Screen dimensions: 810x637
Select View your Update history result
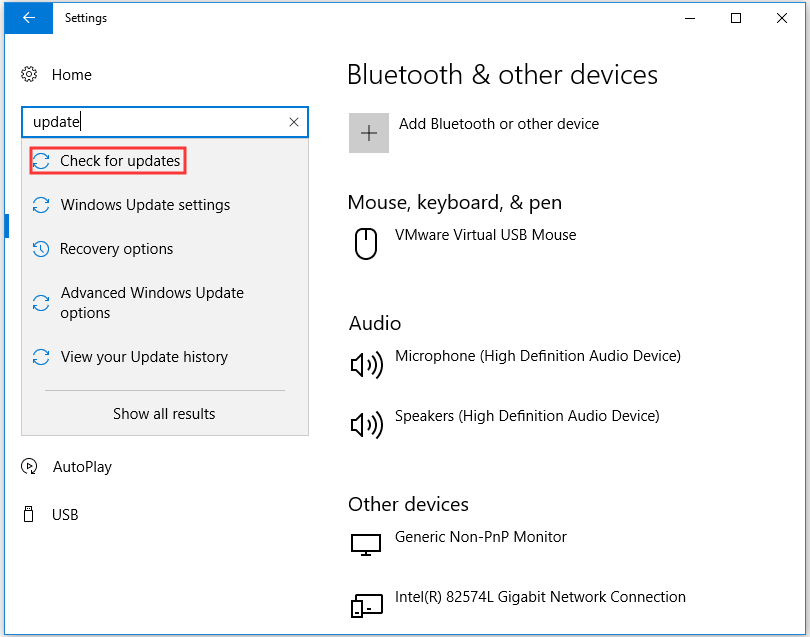click(x=165, y=357)
